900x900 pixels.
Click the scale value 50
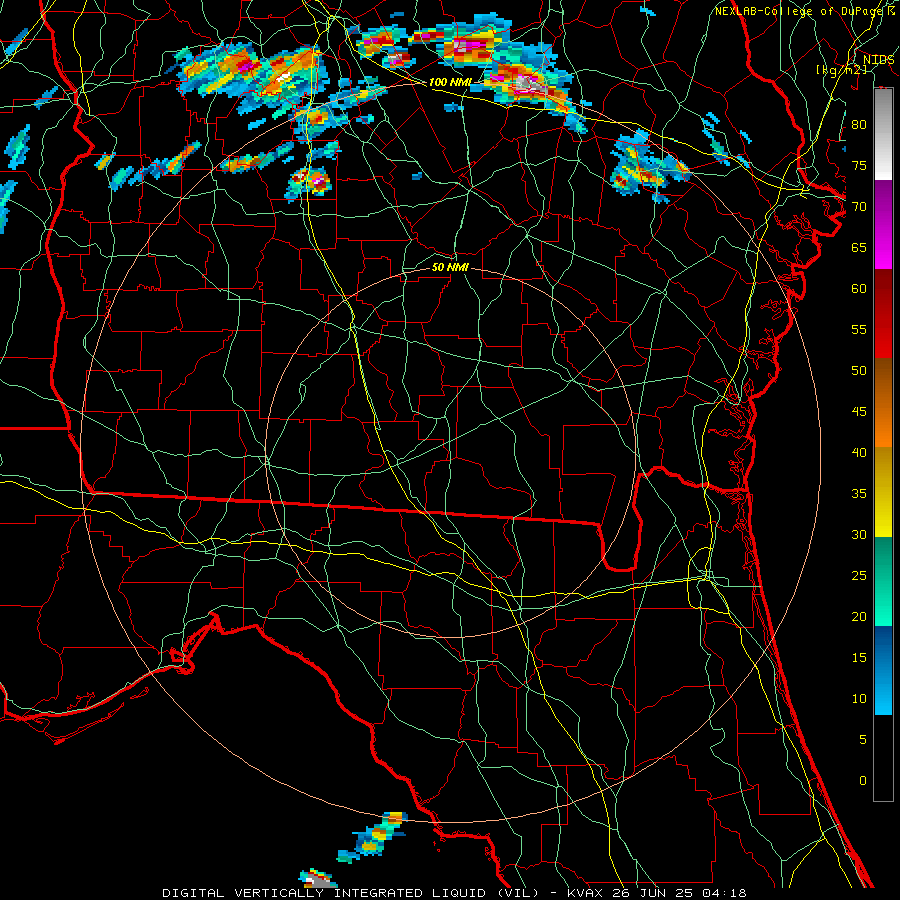[x=859, y=370]
